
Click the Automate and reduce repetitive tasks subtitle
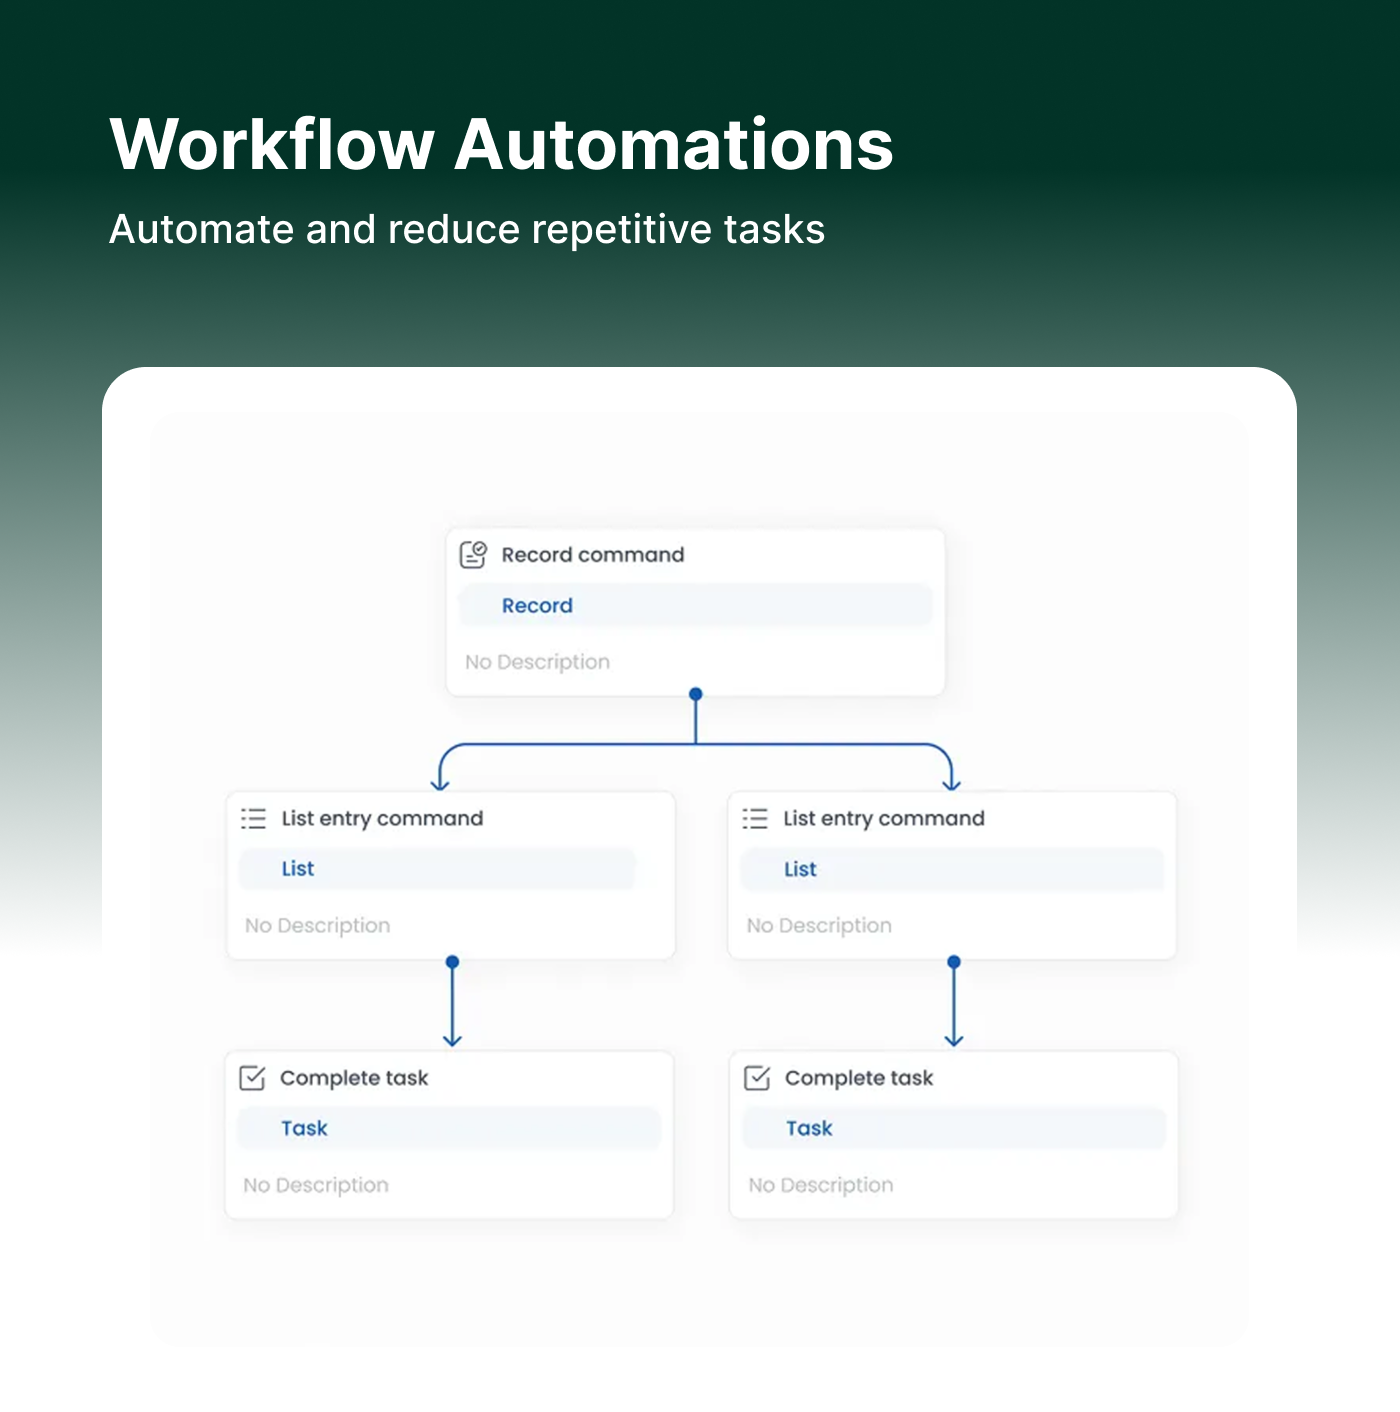coord(467,230)
